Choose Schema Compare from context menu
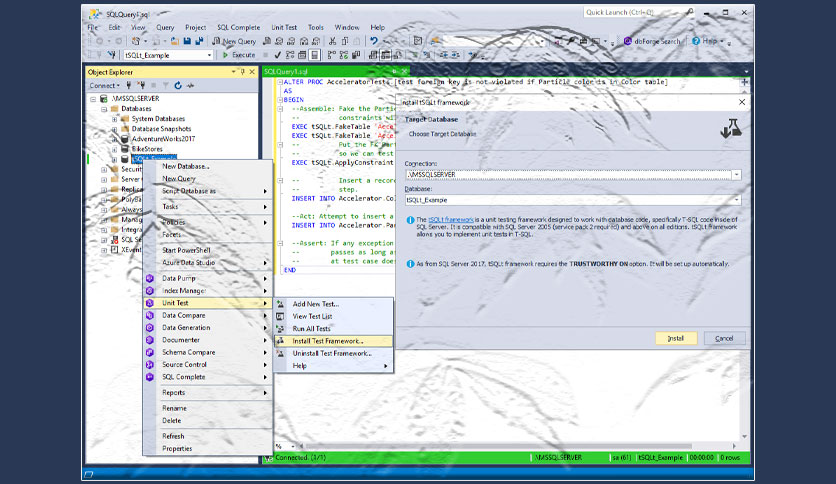The image size is (836, 484). pyautogui.click(x=208, y=352)
